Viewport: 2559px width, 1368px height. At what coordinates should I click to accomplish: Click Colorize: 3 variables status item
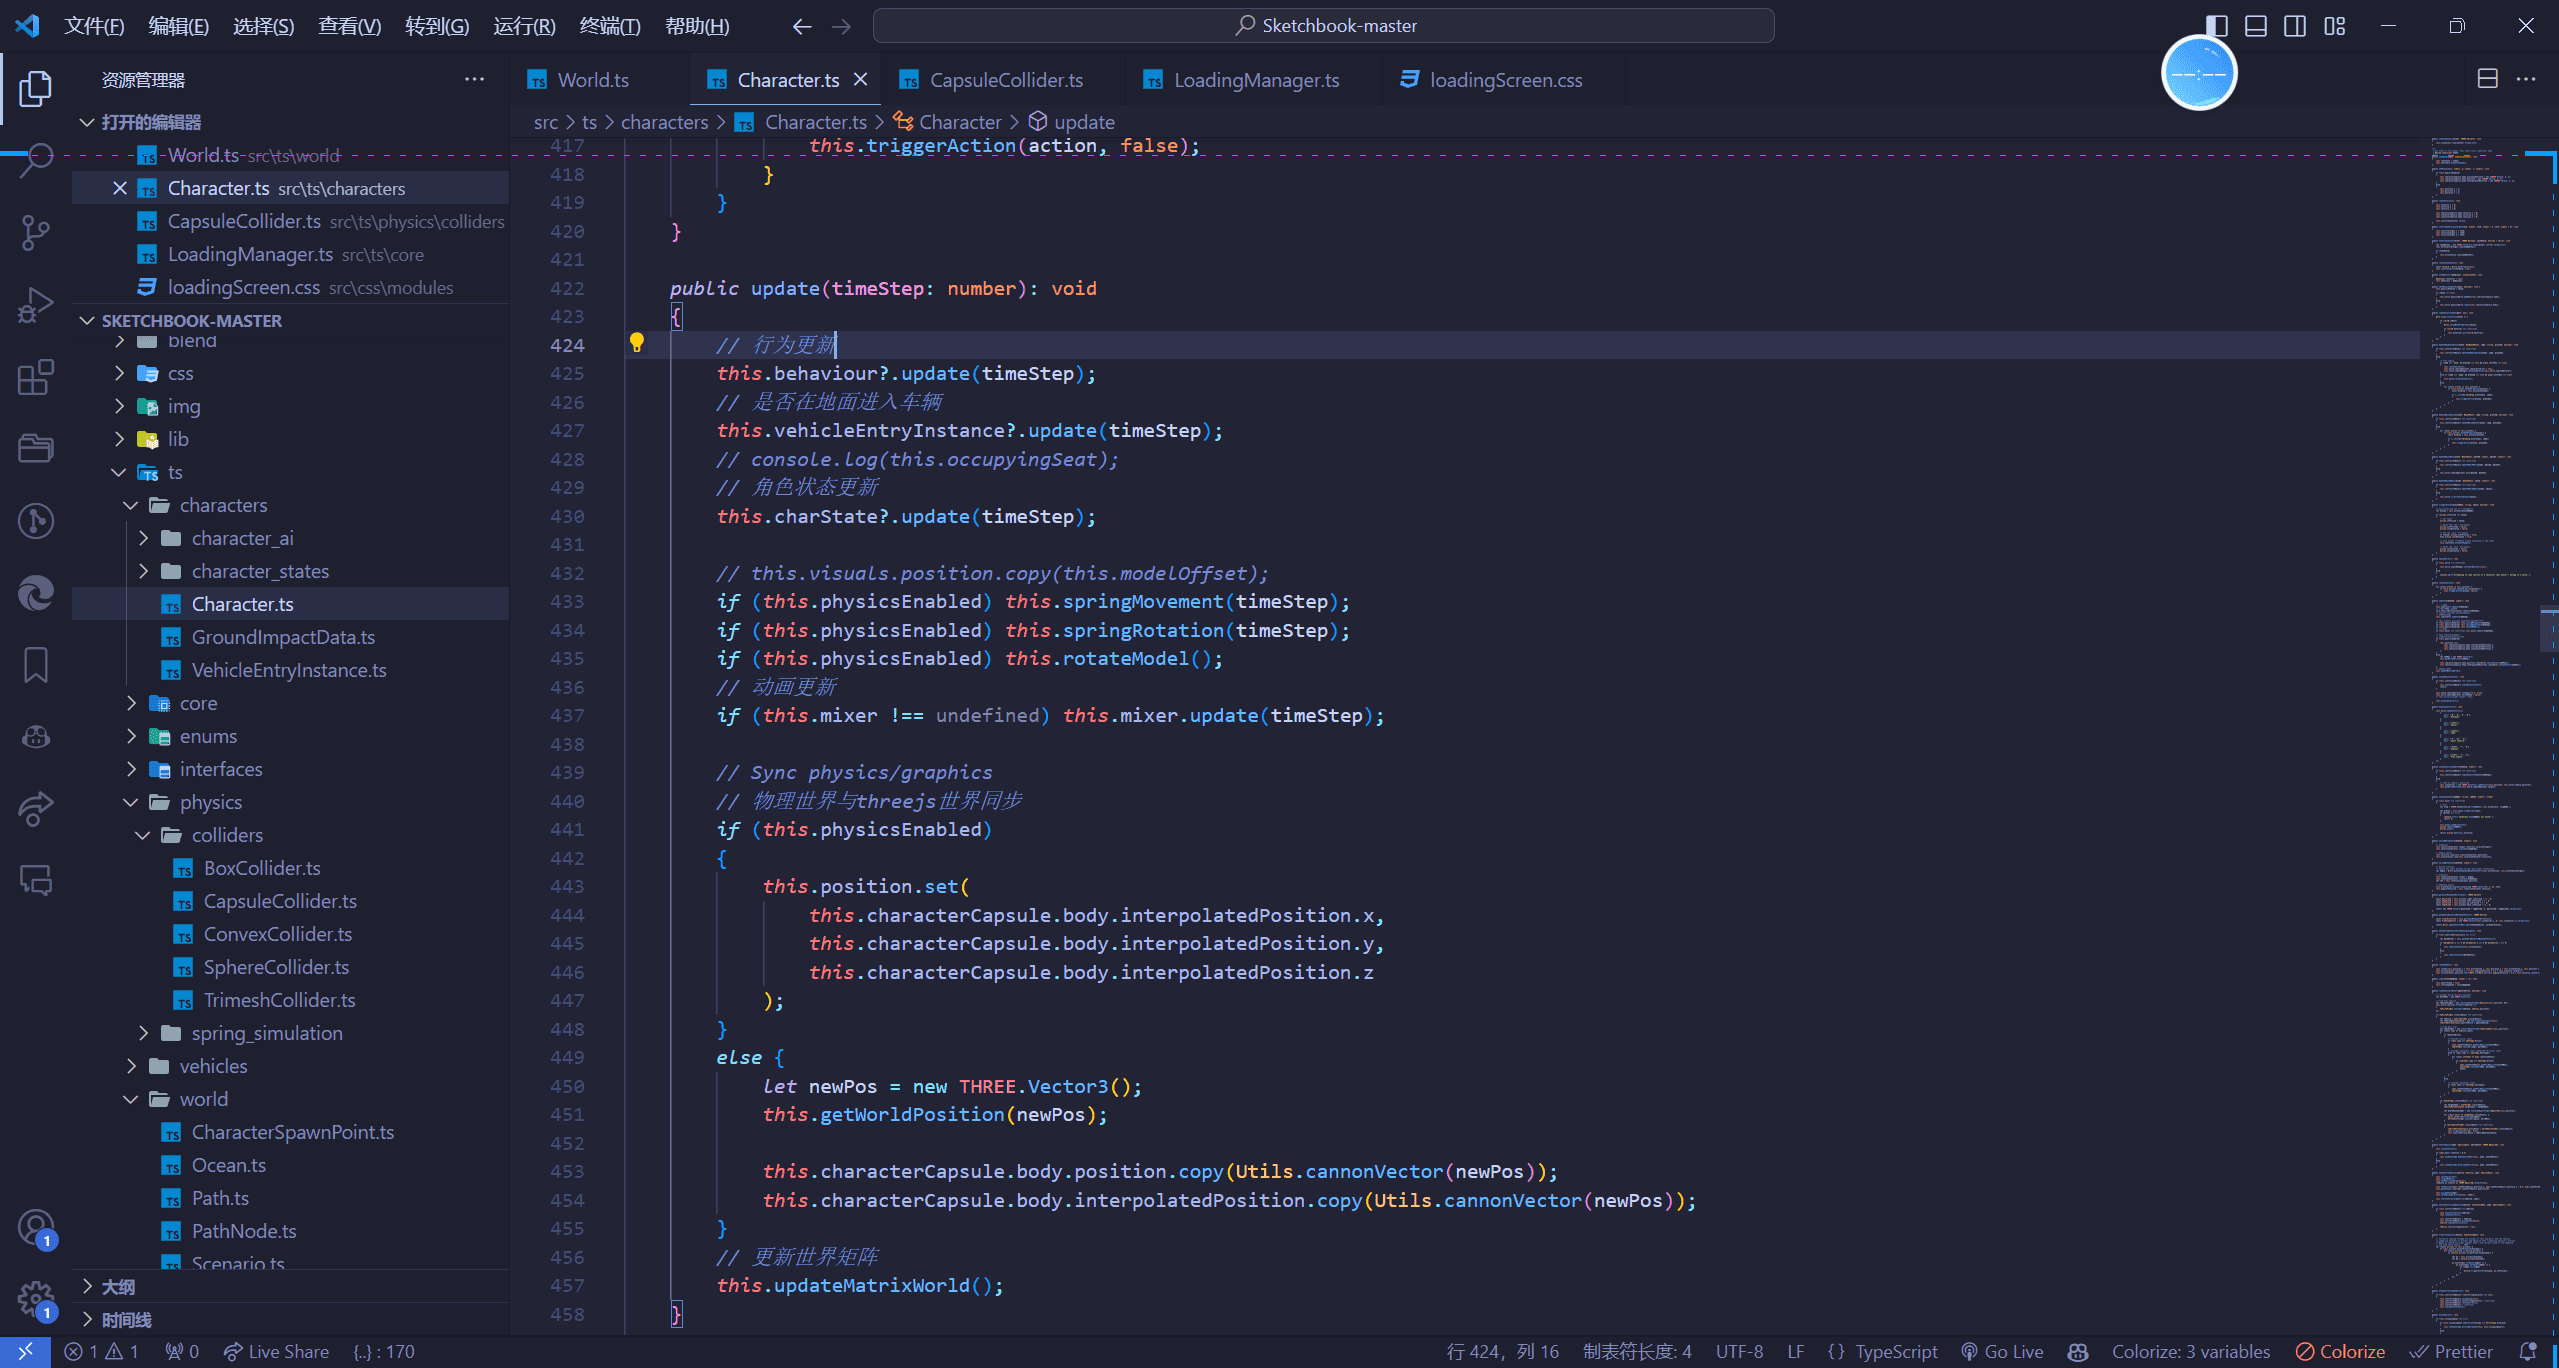point(2190,1351)
